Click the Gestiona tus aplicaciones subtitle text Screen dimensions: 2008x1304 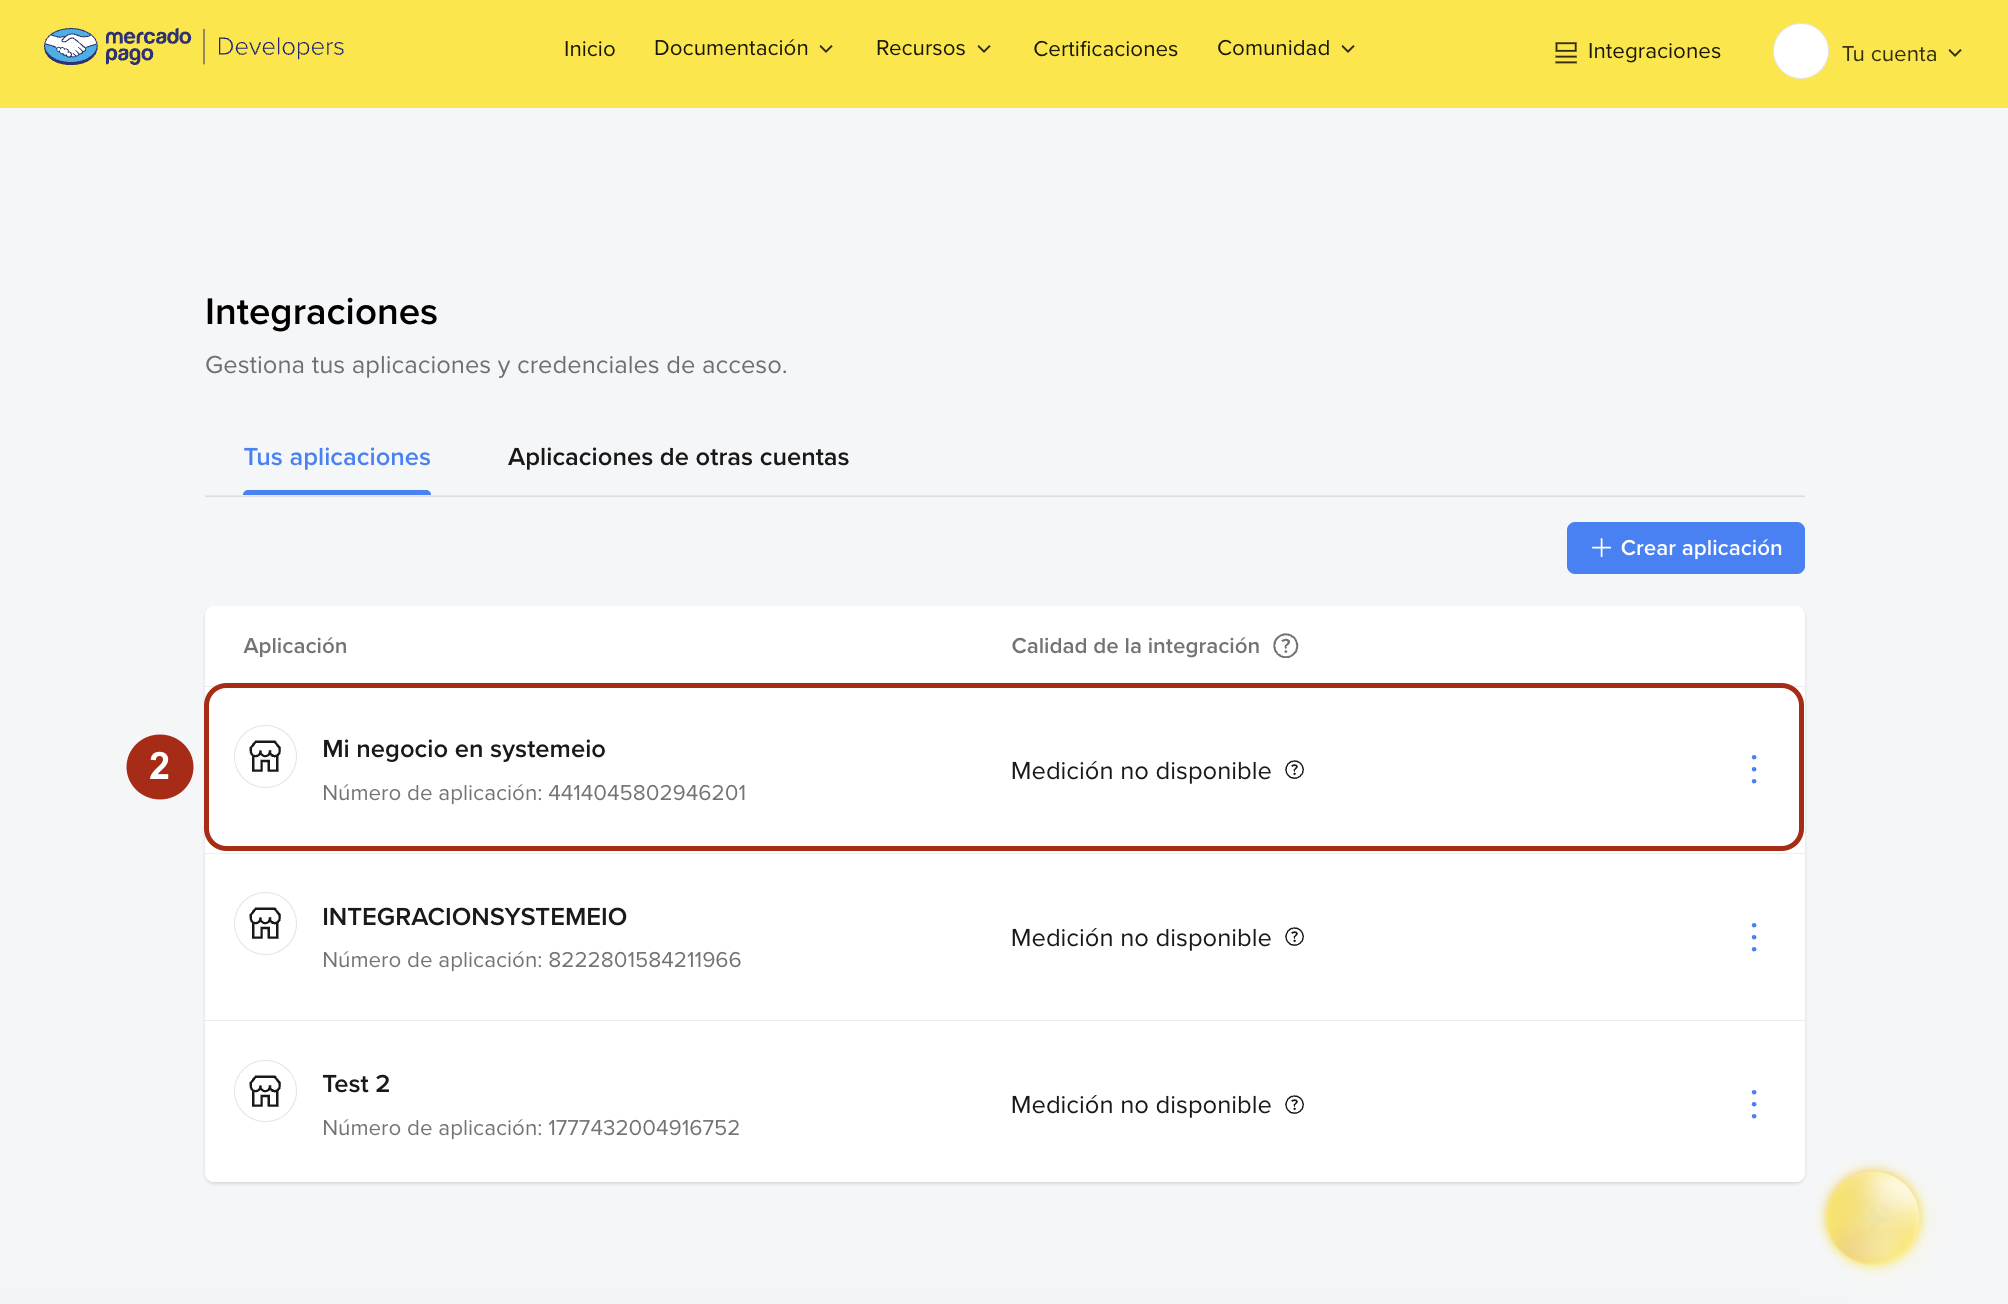(496, 365)
